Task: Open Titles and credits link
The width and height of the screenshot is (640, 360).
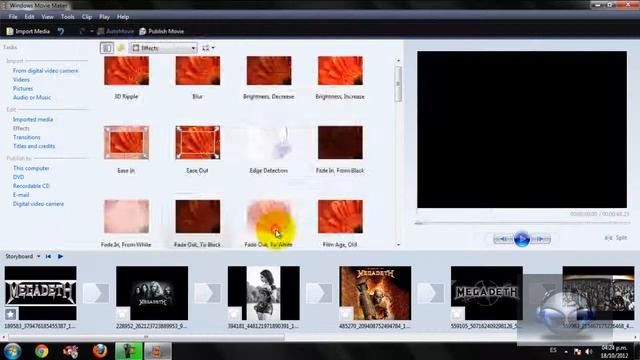Action: click(34, 146)
